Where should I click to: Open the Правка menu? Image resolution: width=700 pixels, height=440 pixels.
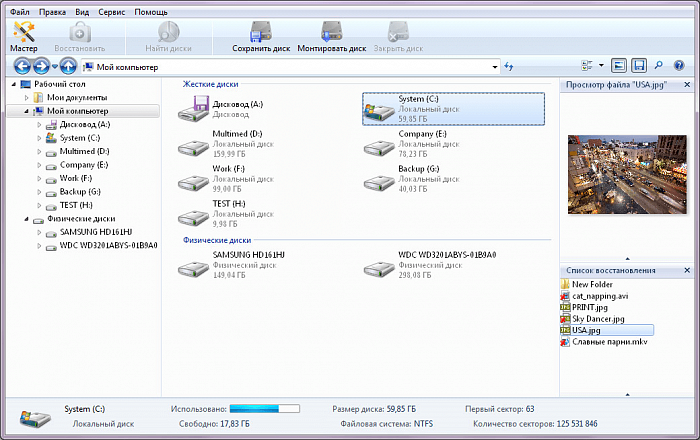coord(52,12)
